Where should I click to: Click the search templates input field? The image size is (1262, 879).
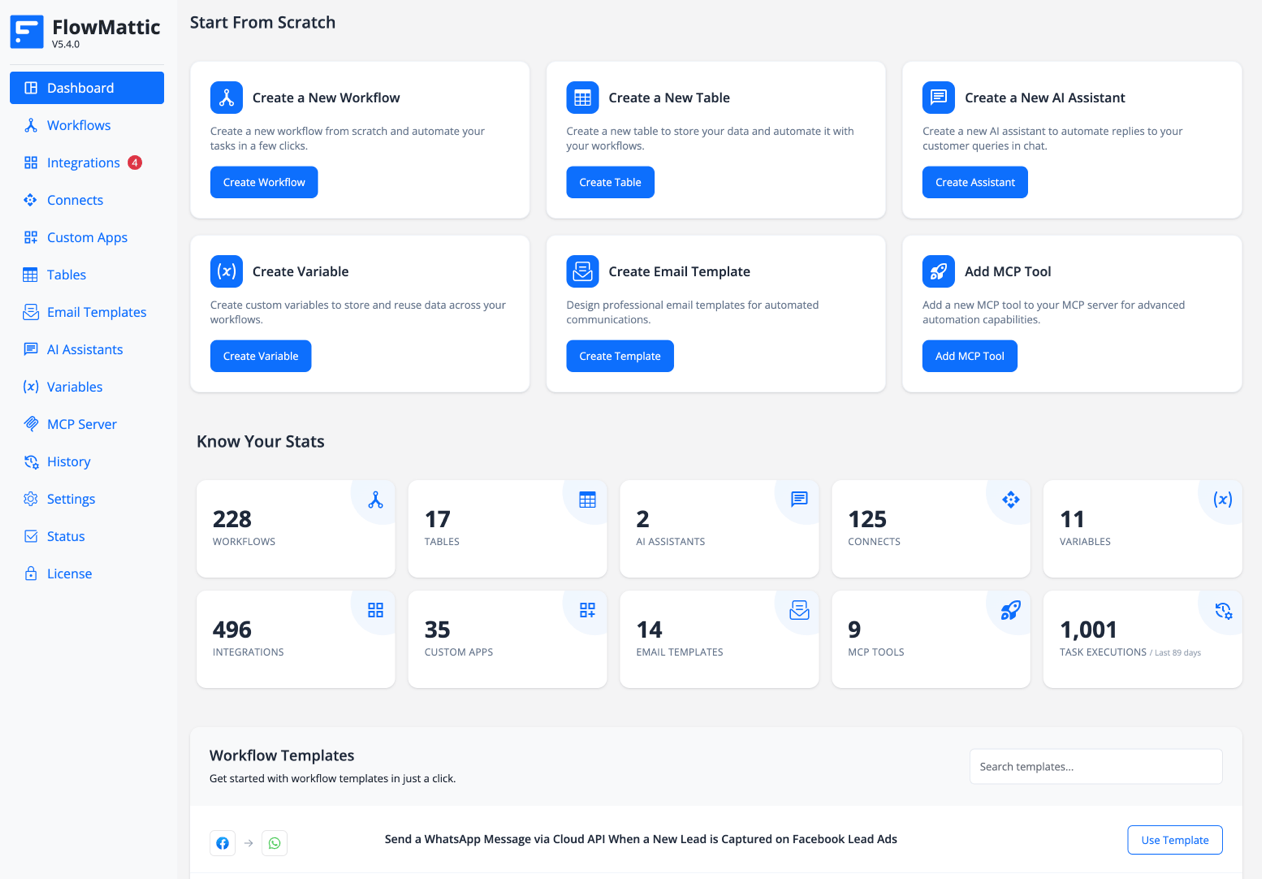[x=1095, y=766]
